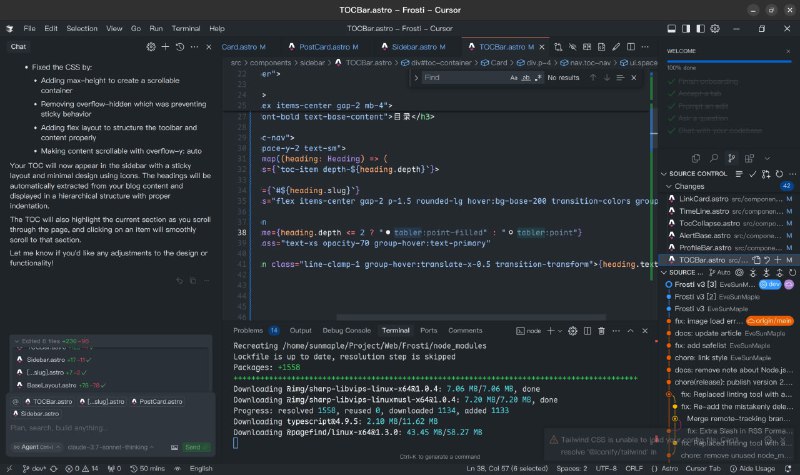
Task: Switch to the PostCard.astro tab
Action: tap(327, 46)
